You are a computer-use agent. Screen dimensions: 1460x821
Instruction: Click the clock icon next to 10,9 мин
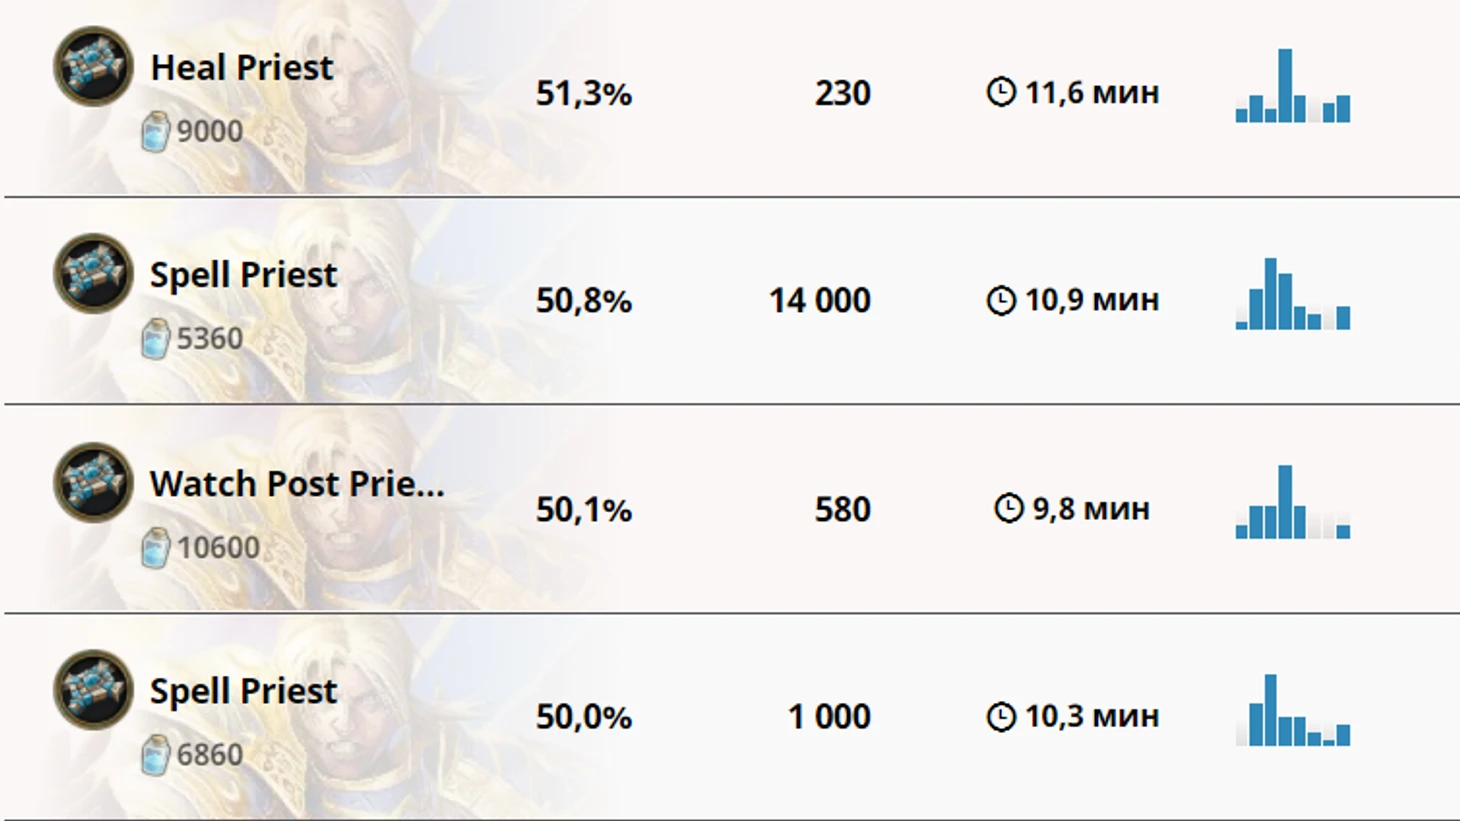coord(1001,300)
